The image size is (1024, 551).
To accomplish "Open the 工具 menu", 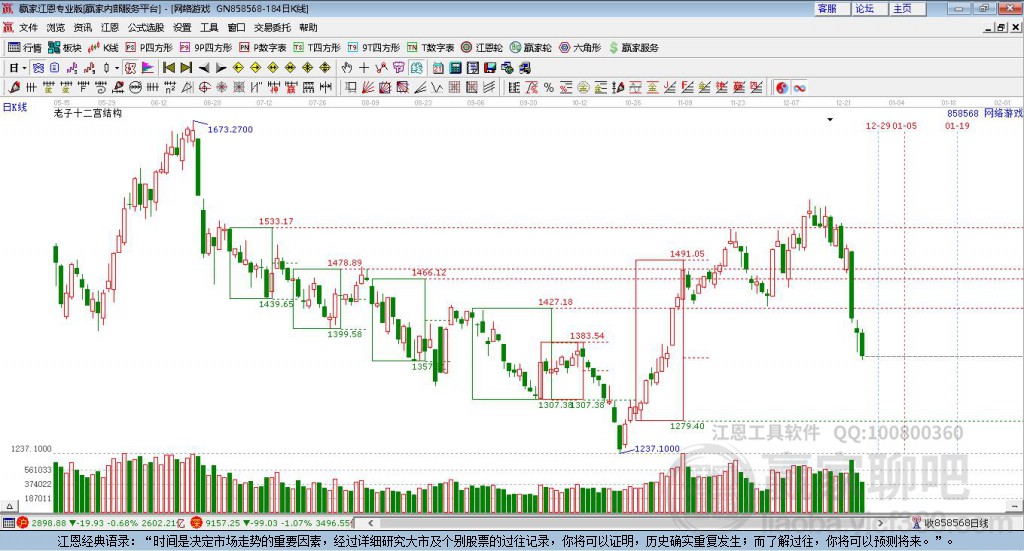I will click(x=209, y=27).
